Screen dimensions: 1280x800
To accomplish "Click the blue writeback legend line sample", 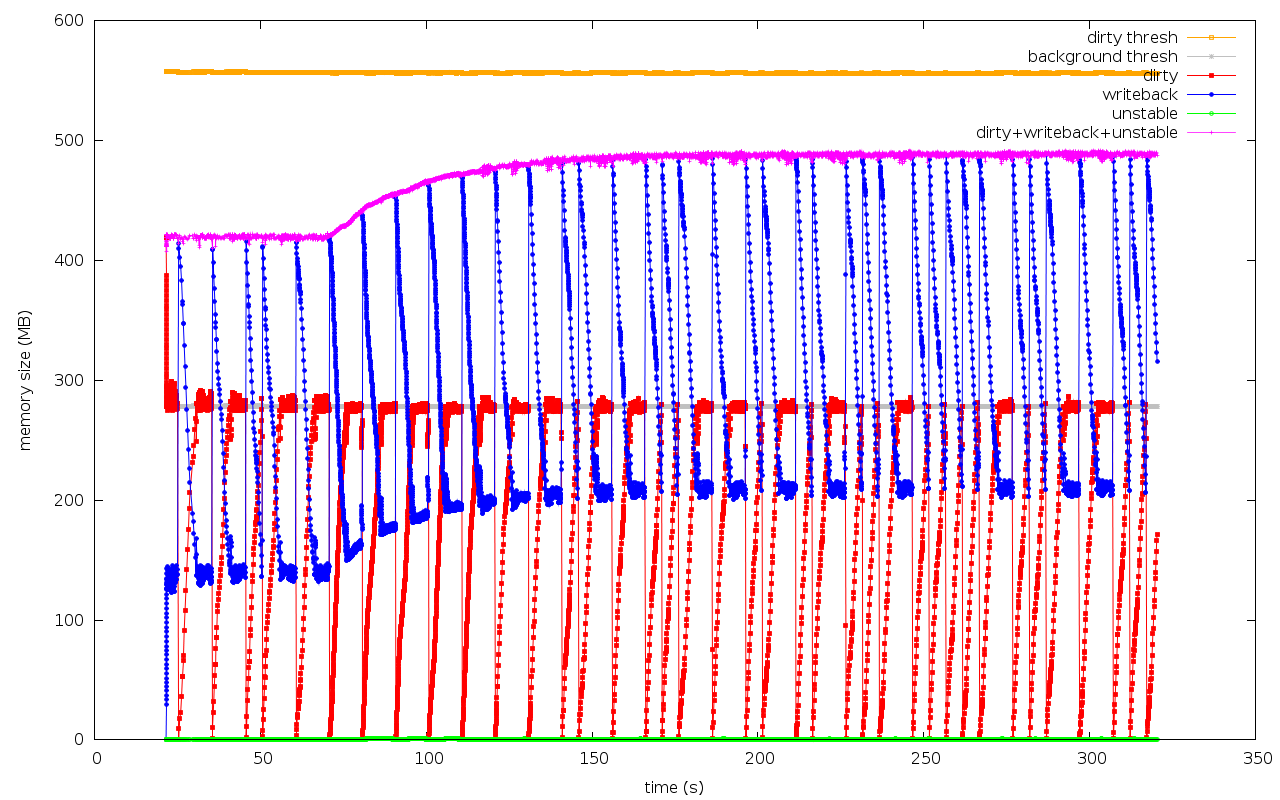I will coord(1211,95).
